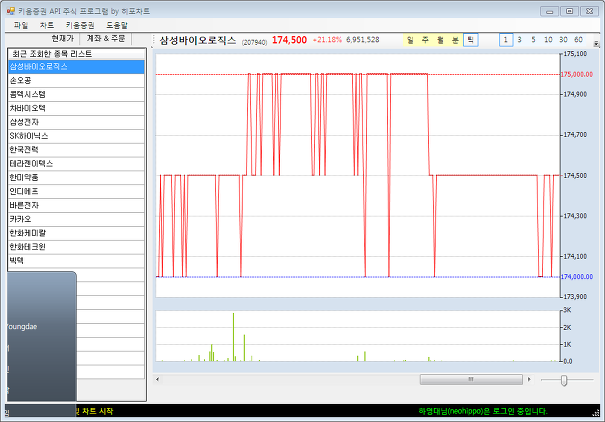The height and width of the screenshot is (422, 605).
Task: Select 인디에프 in the stock list
Action: (76, 191)
